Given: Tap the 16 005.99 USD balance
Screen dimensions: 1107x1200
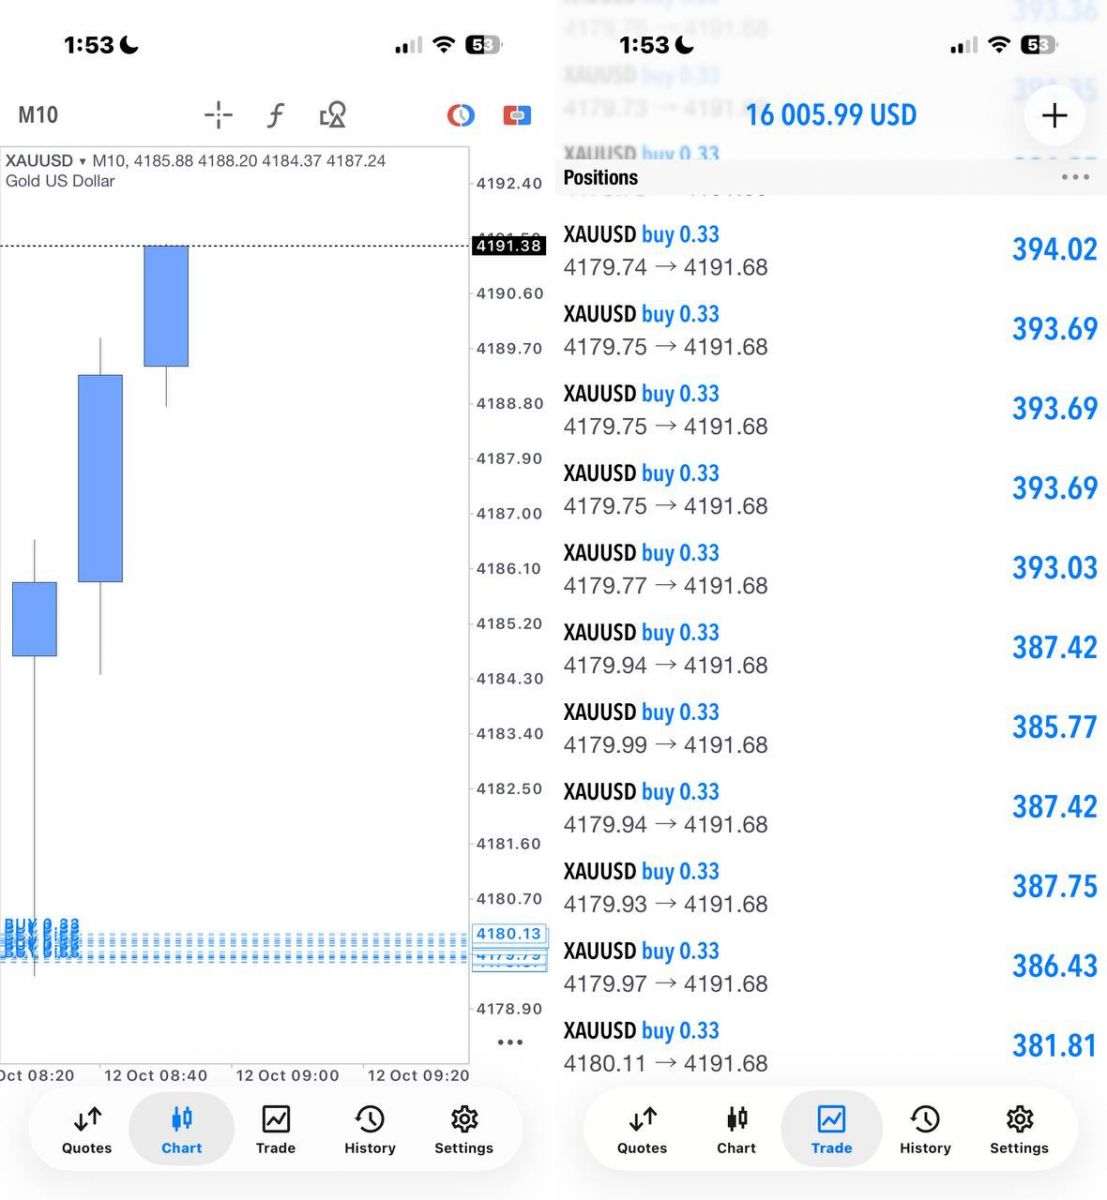Looking at the screenshot, I should [831, 115].
